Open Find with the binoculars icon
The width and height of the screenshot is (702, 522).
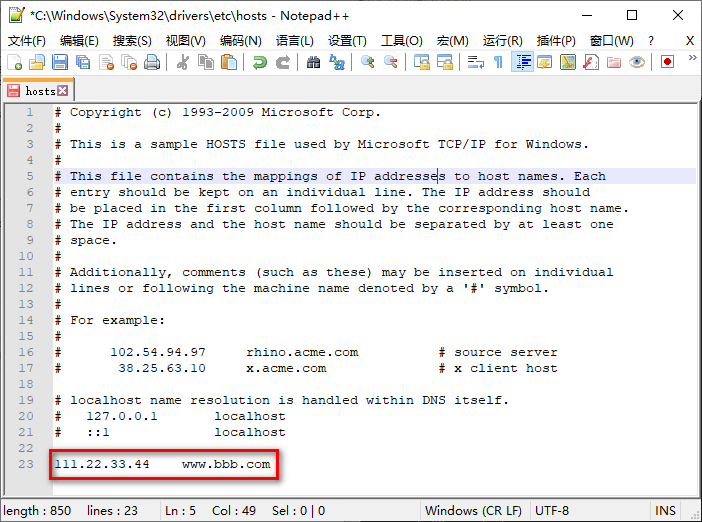313,62
